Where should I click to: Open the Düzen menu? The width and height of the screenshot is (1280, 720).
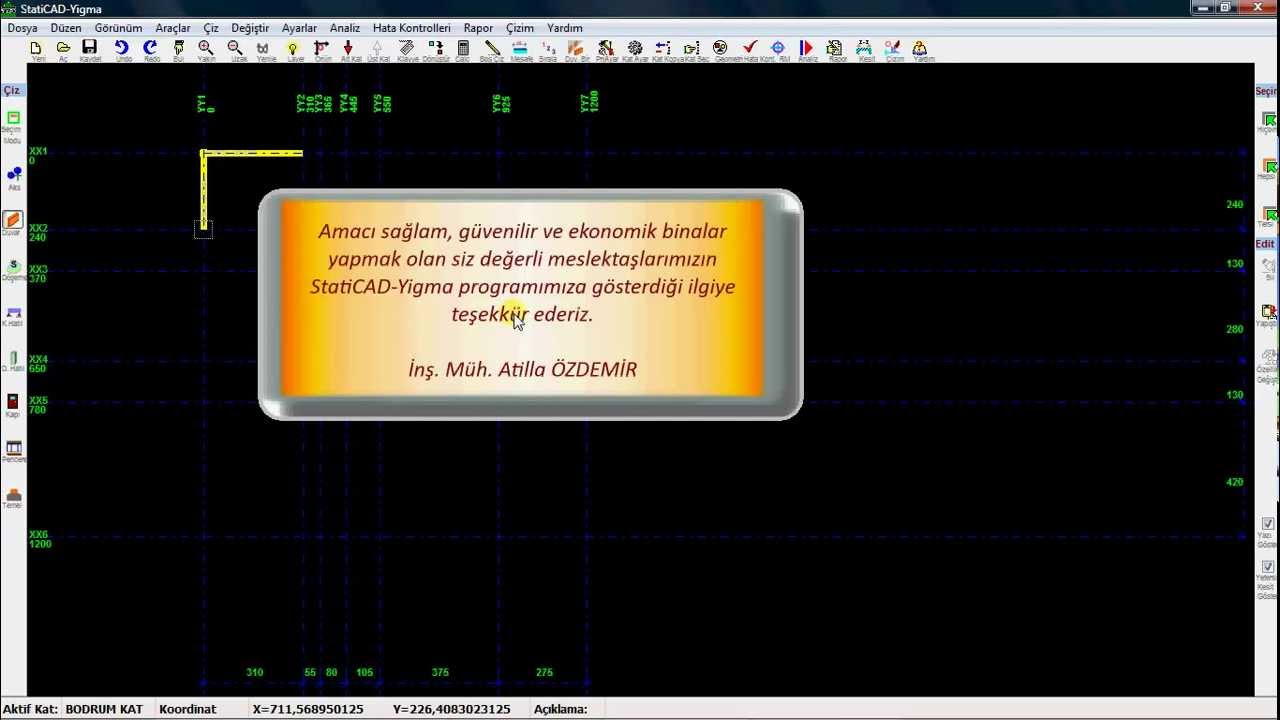(x=66, y=28)
